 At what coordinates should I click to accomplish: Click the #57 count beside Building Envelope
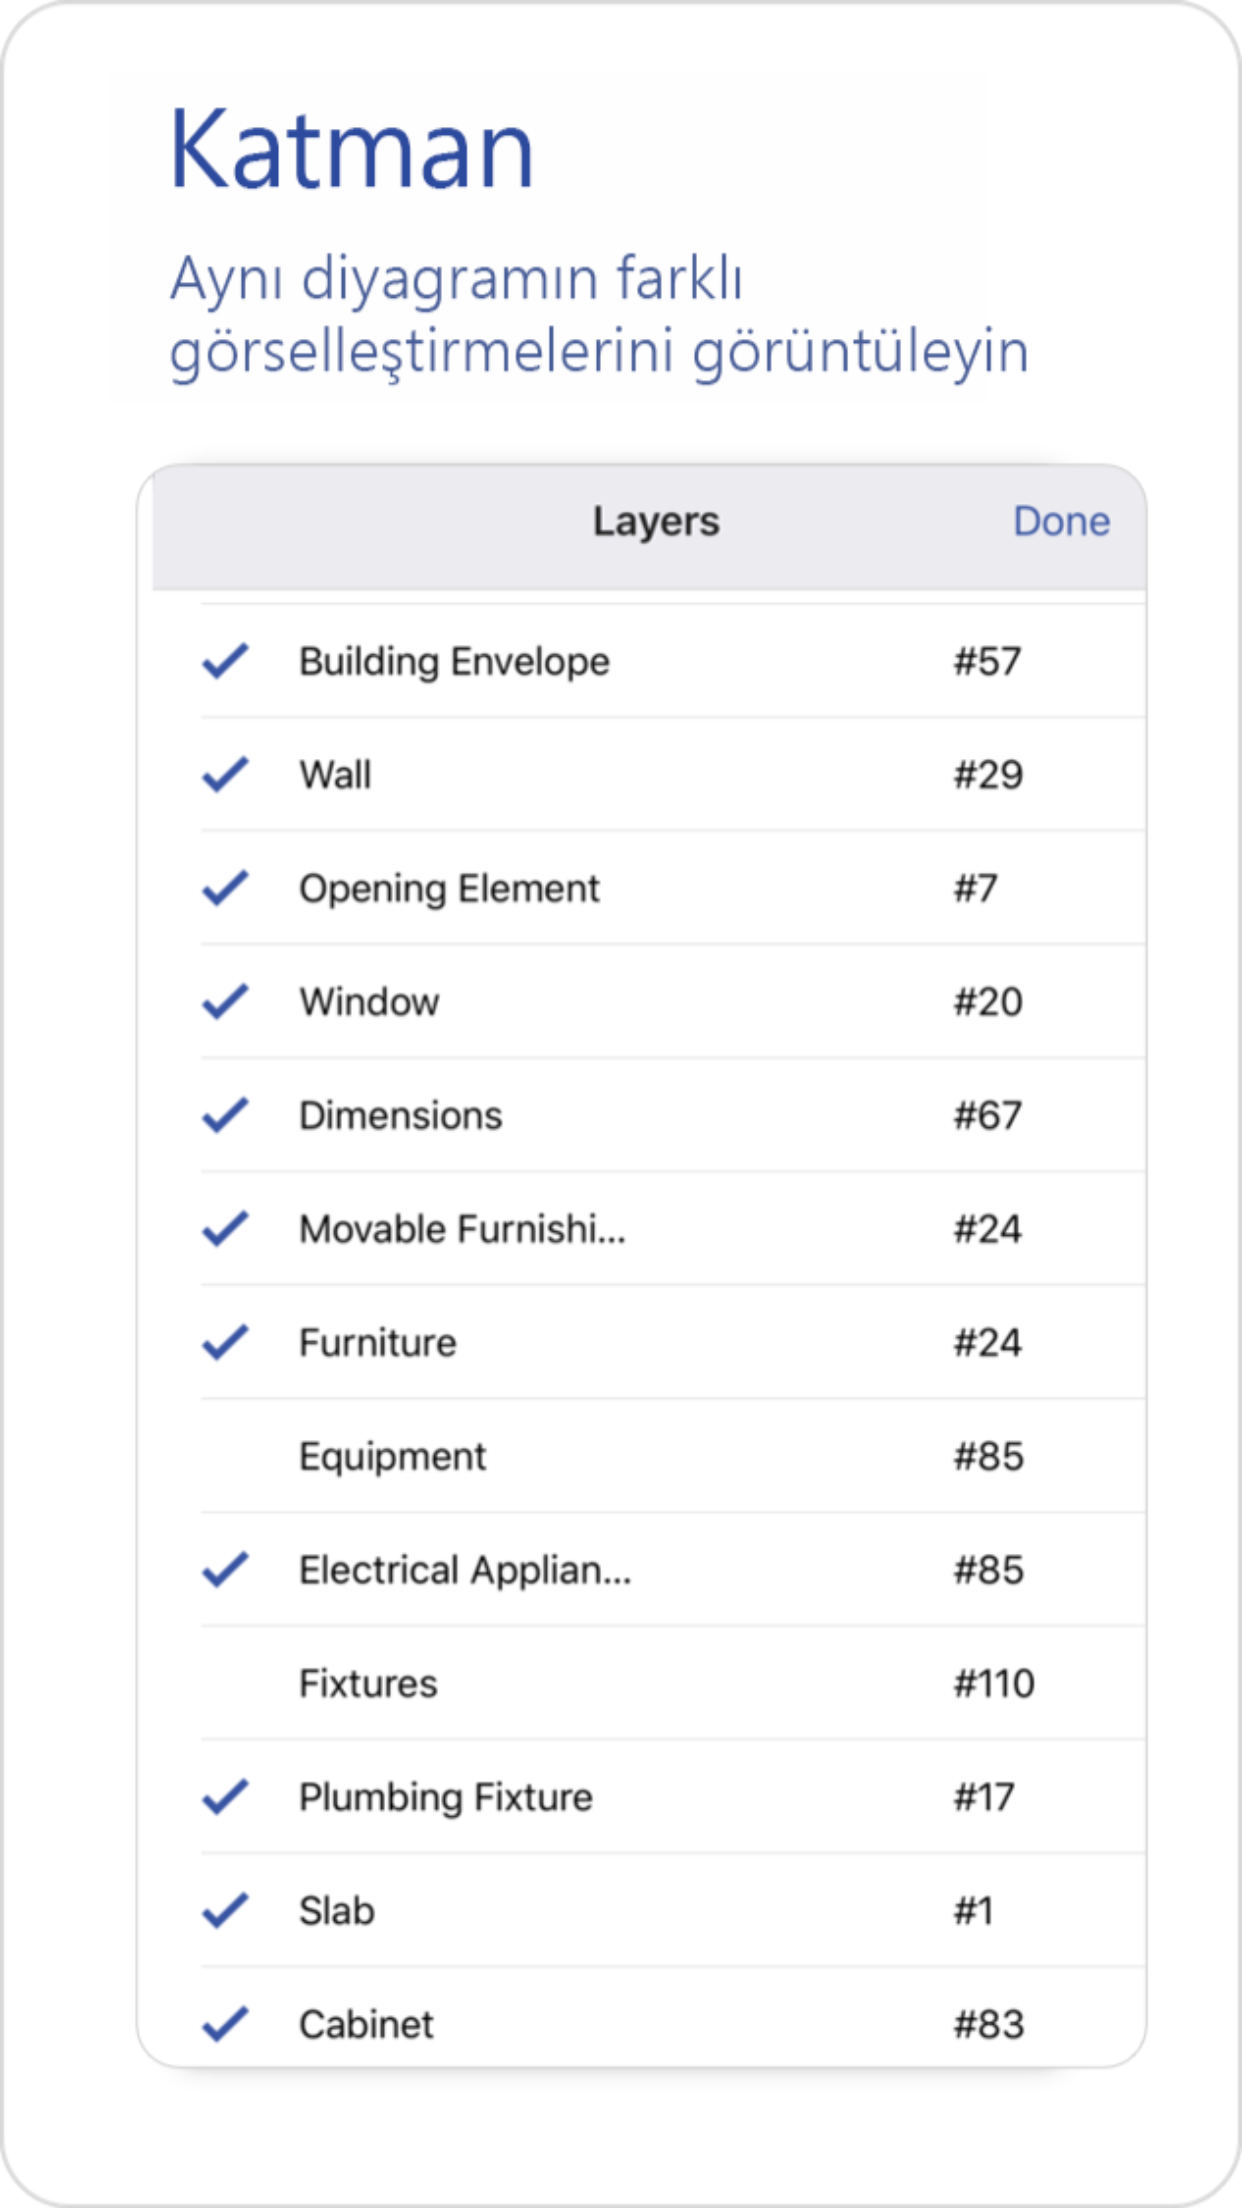pyautogui.click(x=988, y=661)
